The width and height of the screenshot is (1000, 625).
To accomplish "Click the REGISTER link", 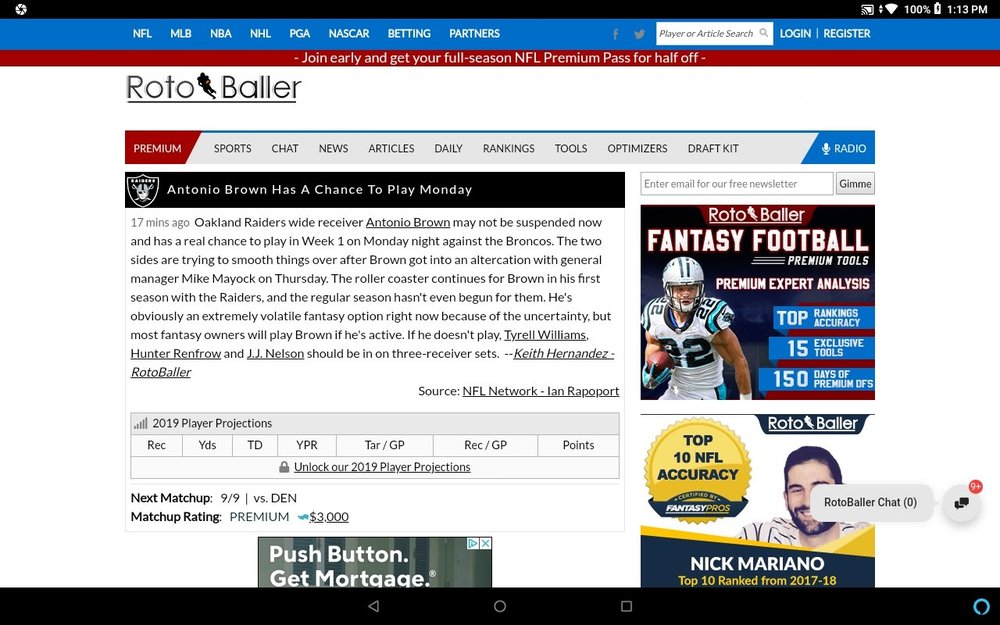I will coord(847,34).
